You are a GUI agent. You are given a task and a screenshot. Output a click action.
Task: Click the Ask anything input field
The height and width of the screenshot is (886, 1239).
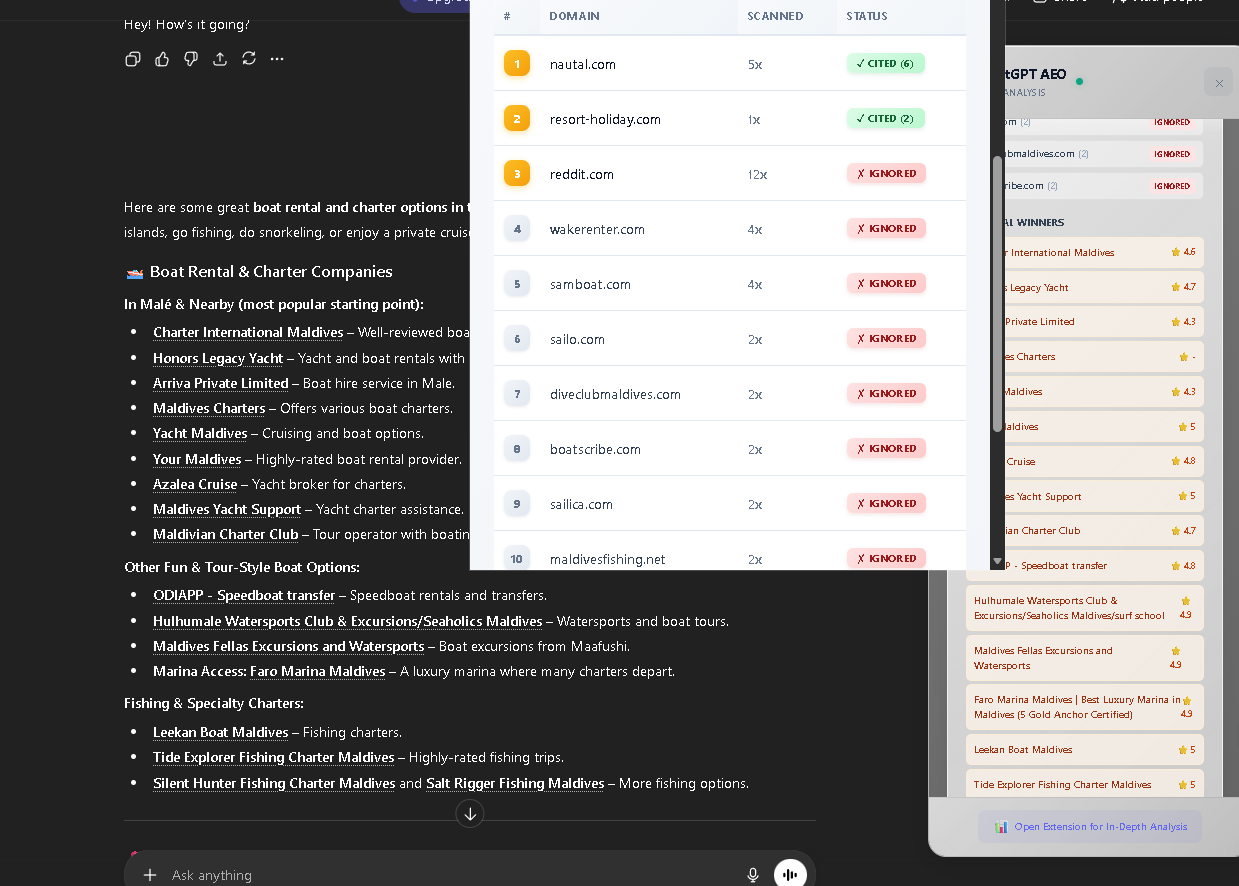[x=450, y=875]
